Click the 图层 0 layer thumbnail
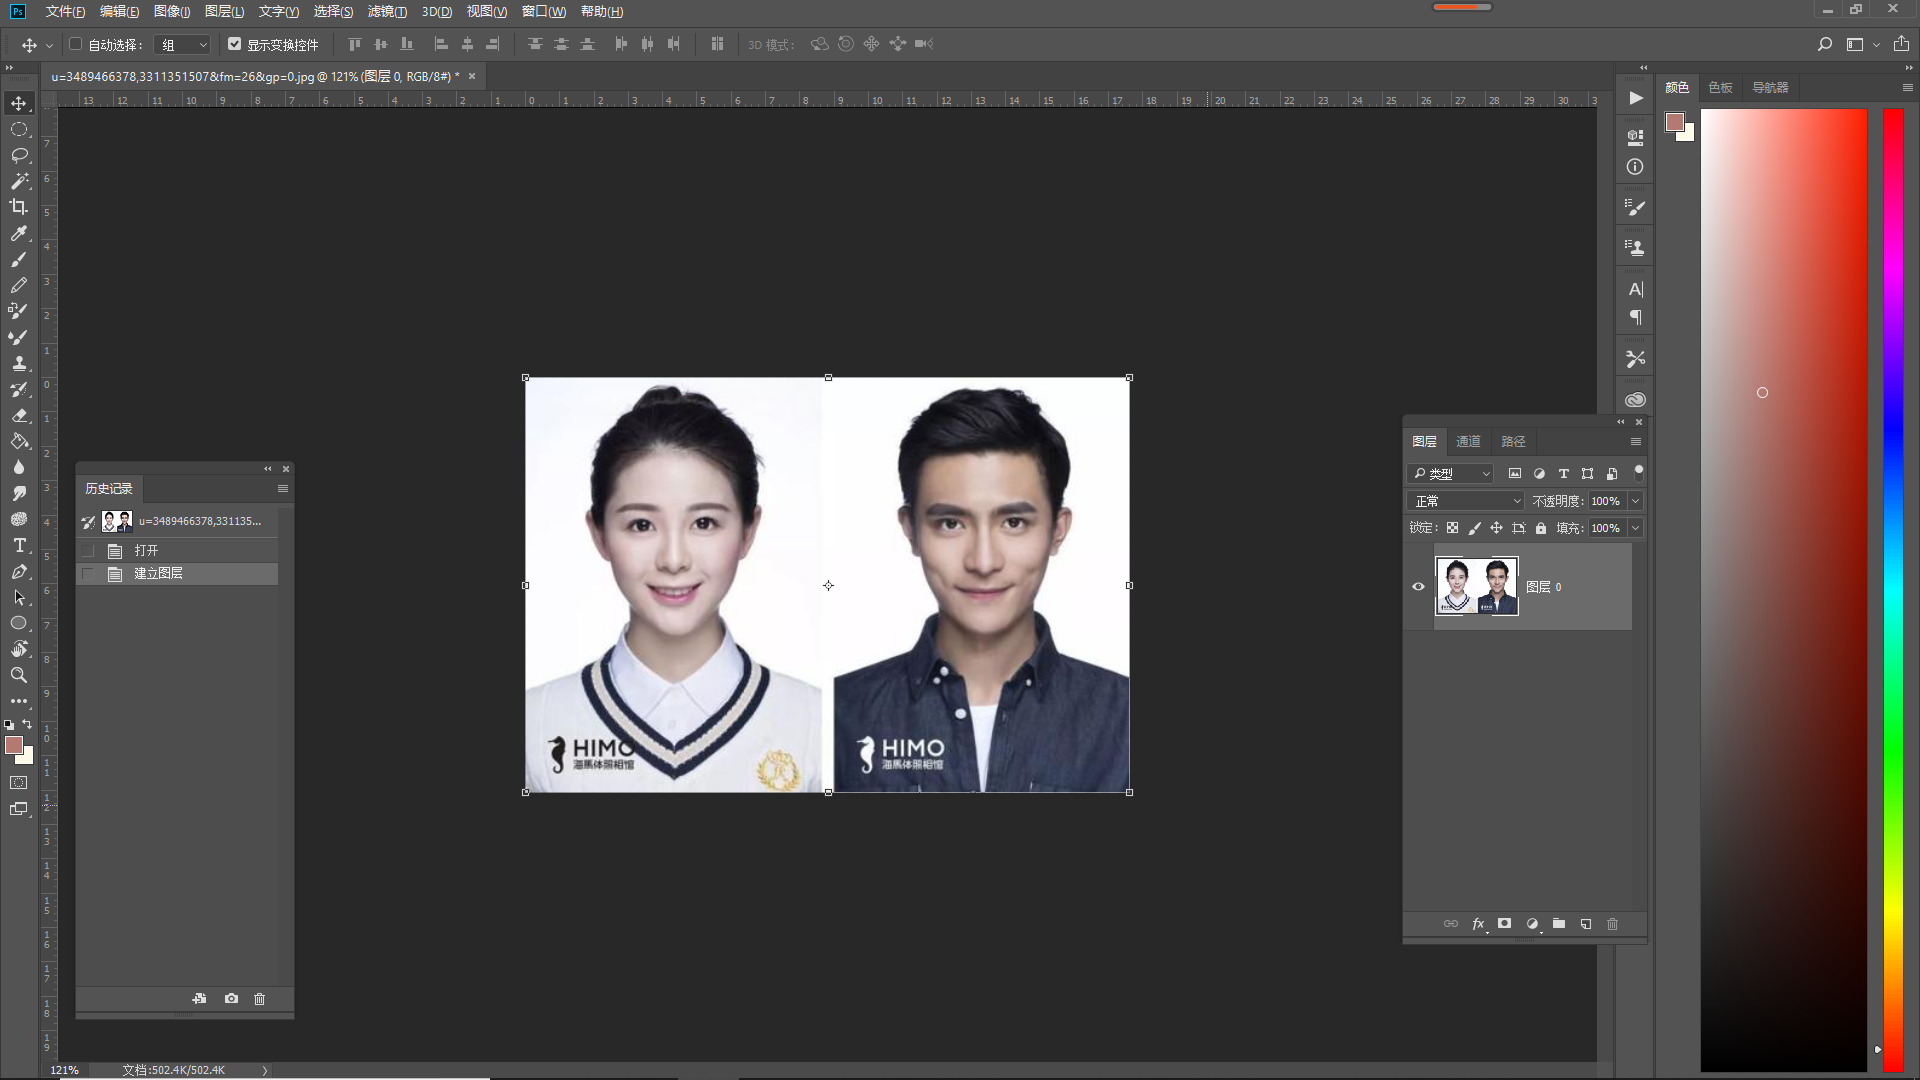This screenshot has width=1920, height=1080. 1477,587
